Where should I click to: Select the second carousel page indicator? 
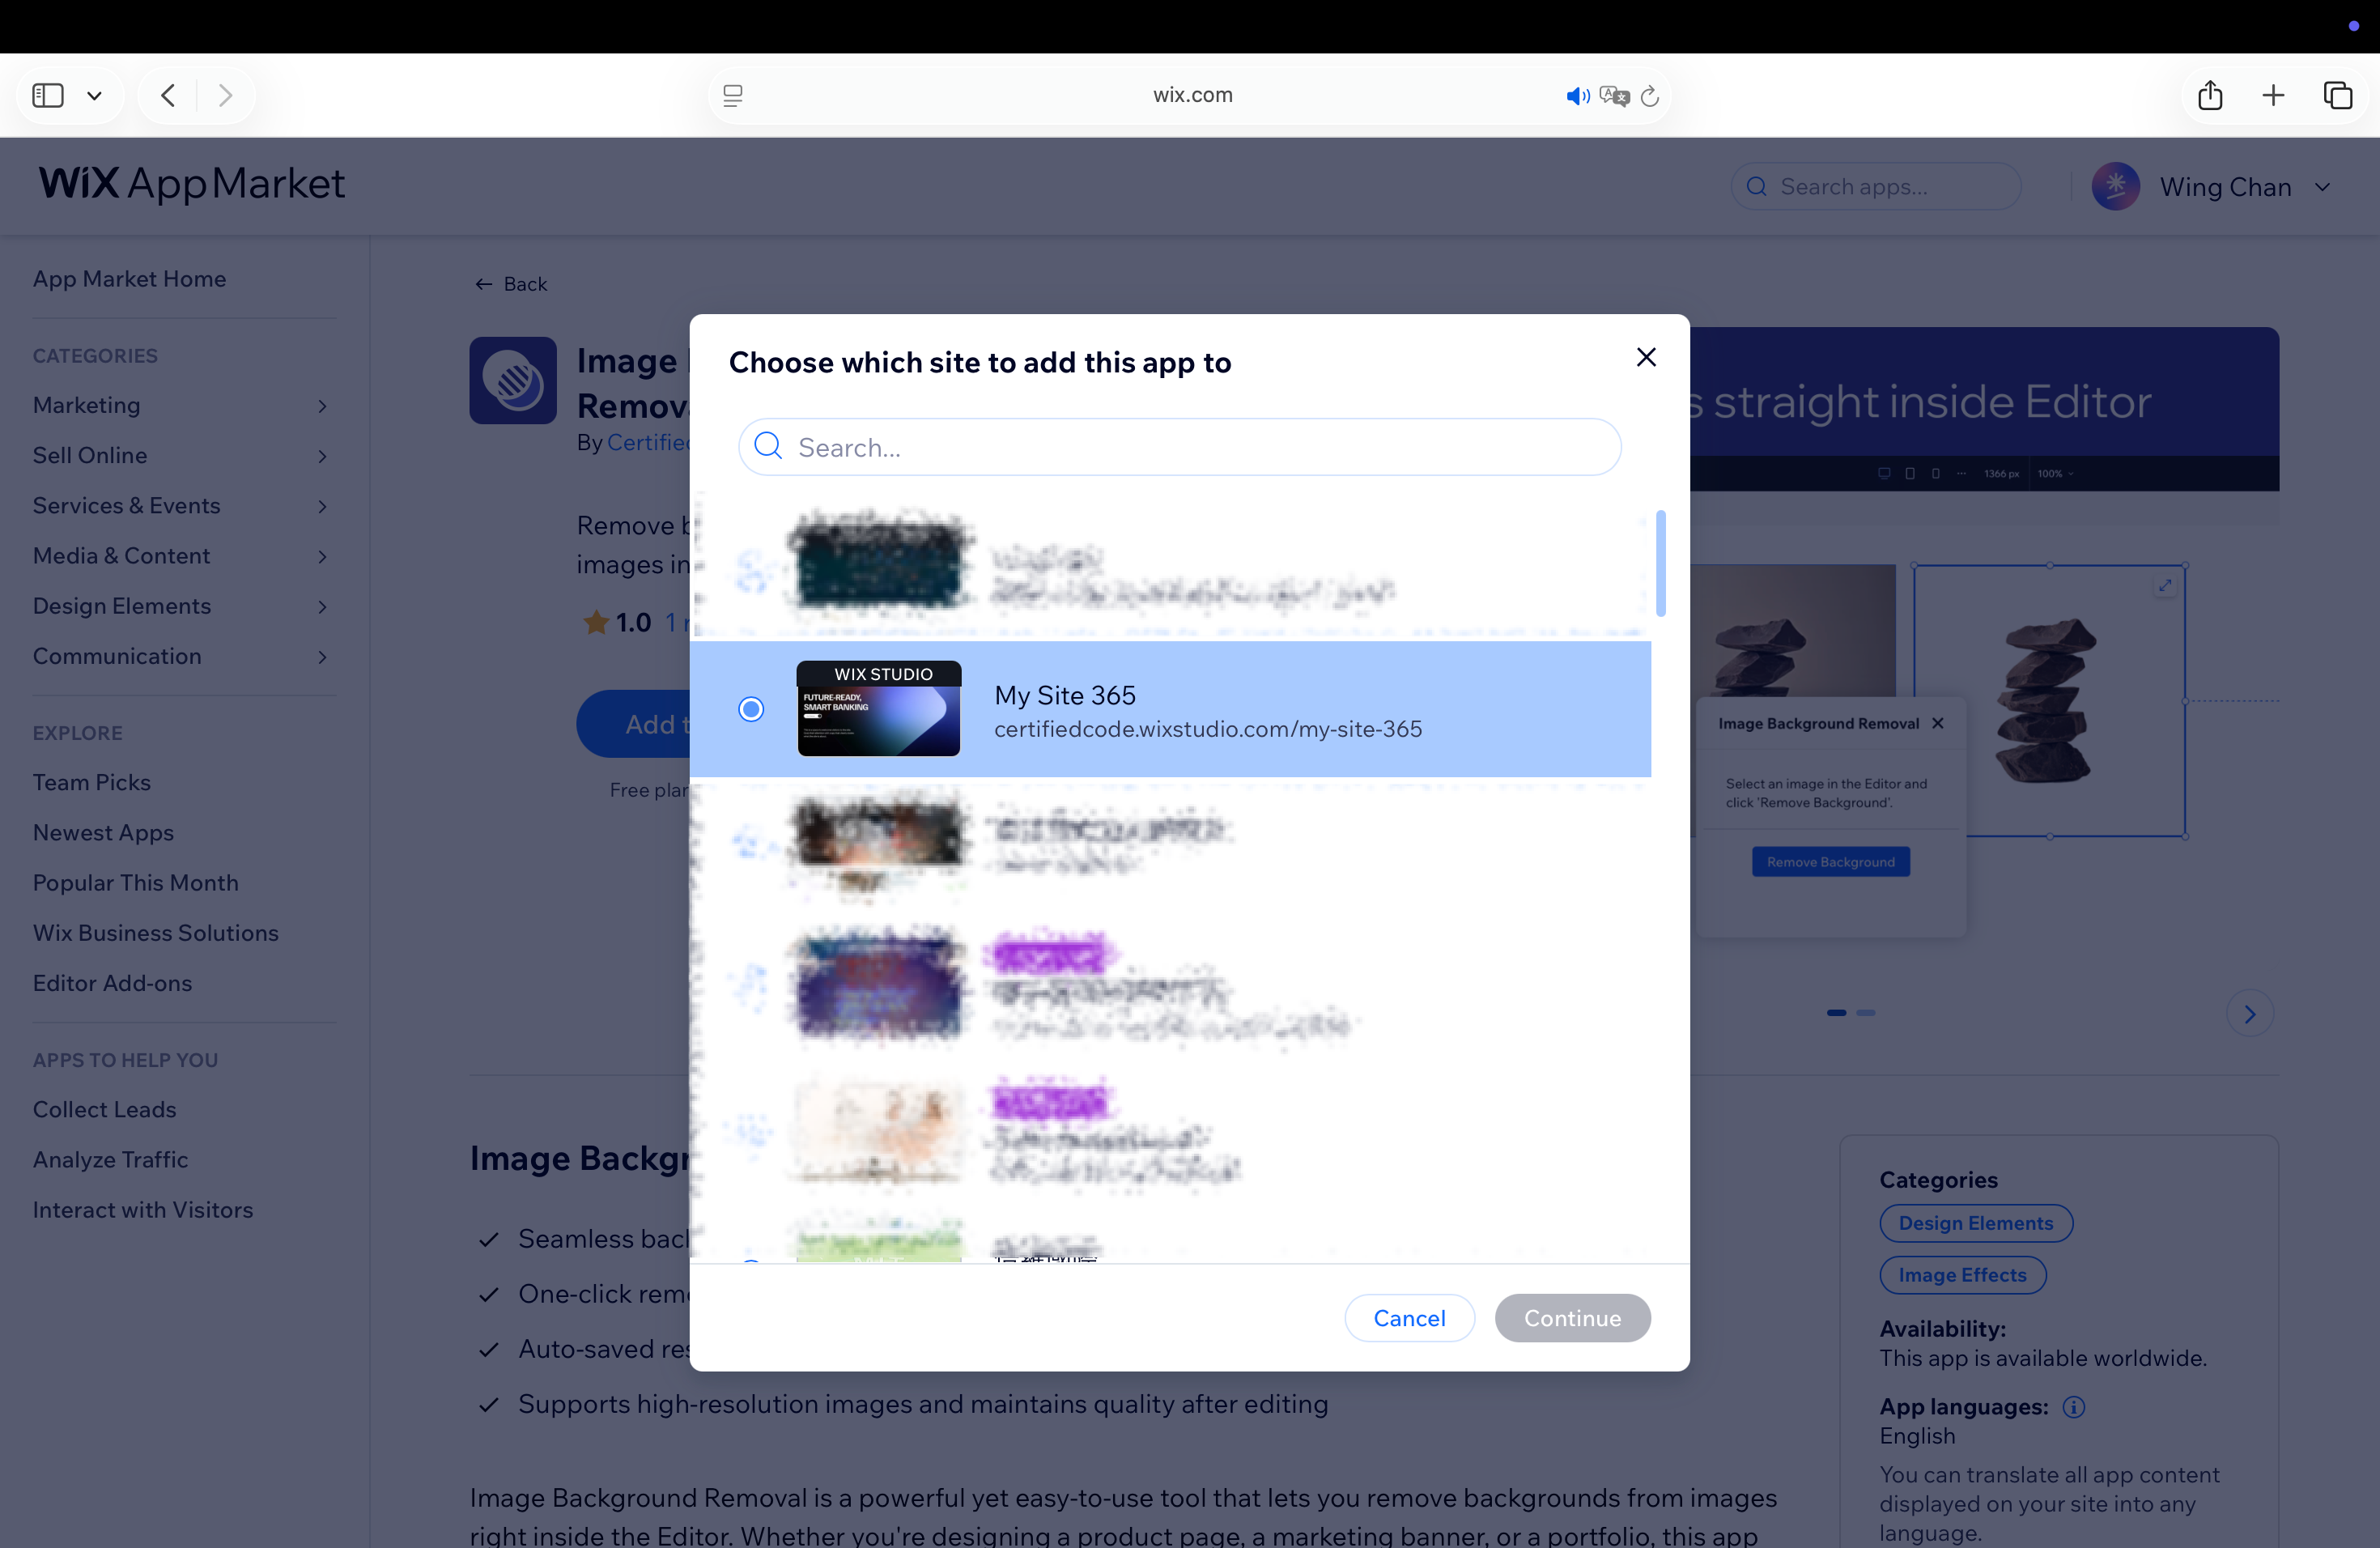tap(1866, 1013)
